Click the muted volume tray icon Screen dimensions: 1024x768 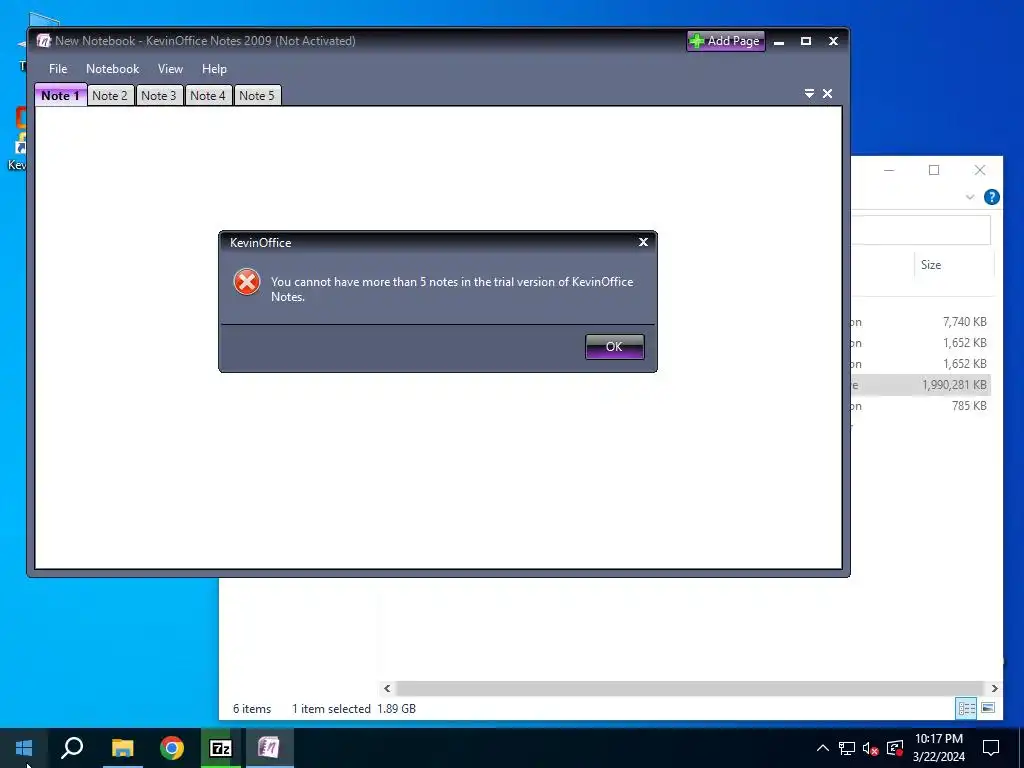(x=871, y=748)
